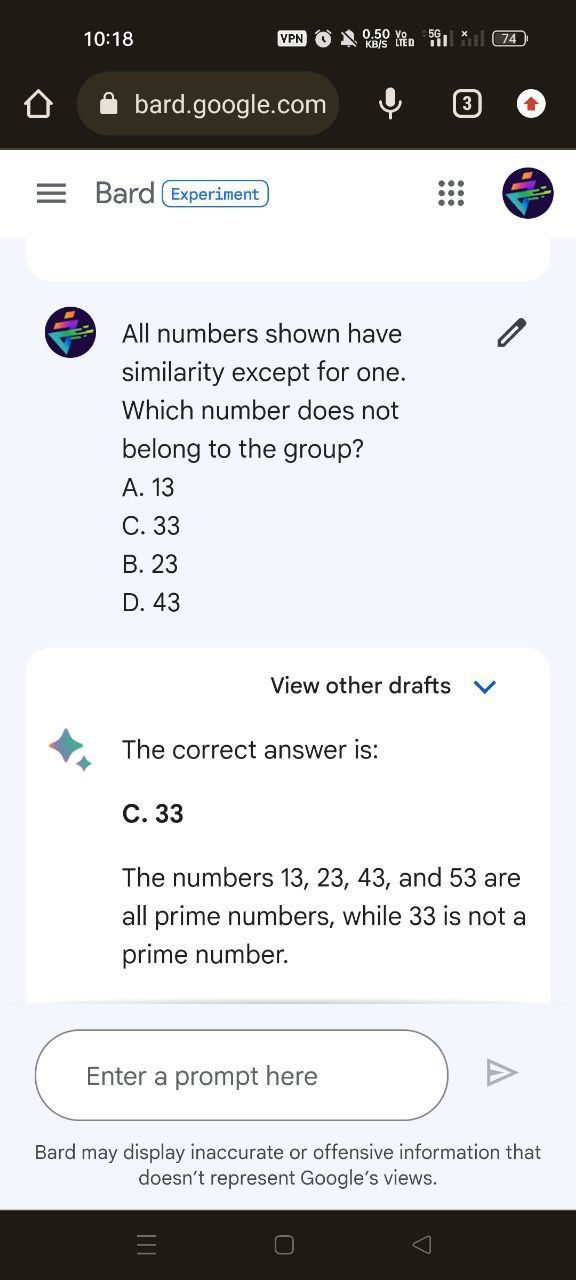Tap the Android recent apps button
The image size is (576, 1280).
pyautogui.click(x=147, y=1244)
